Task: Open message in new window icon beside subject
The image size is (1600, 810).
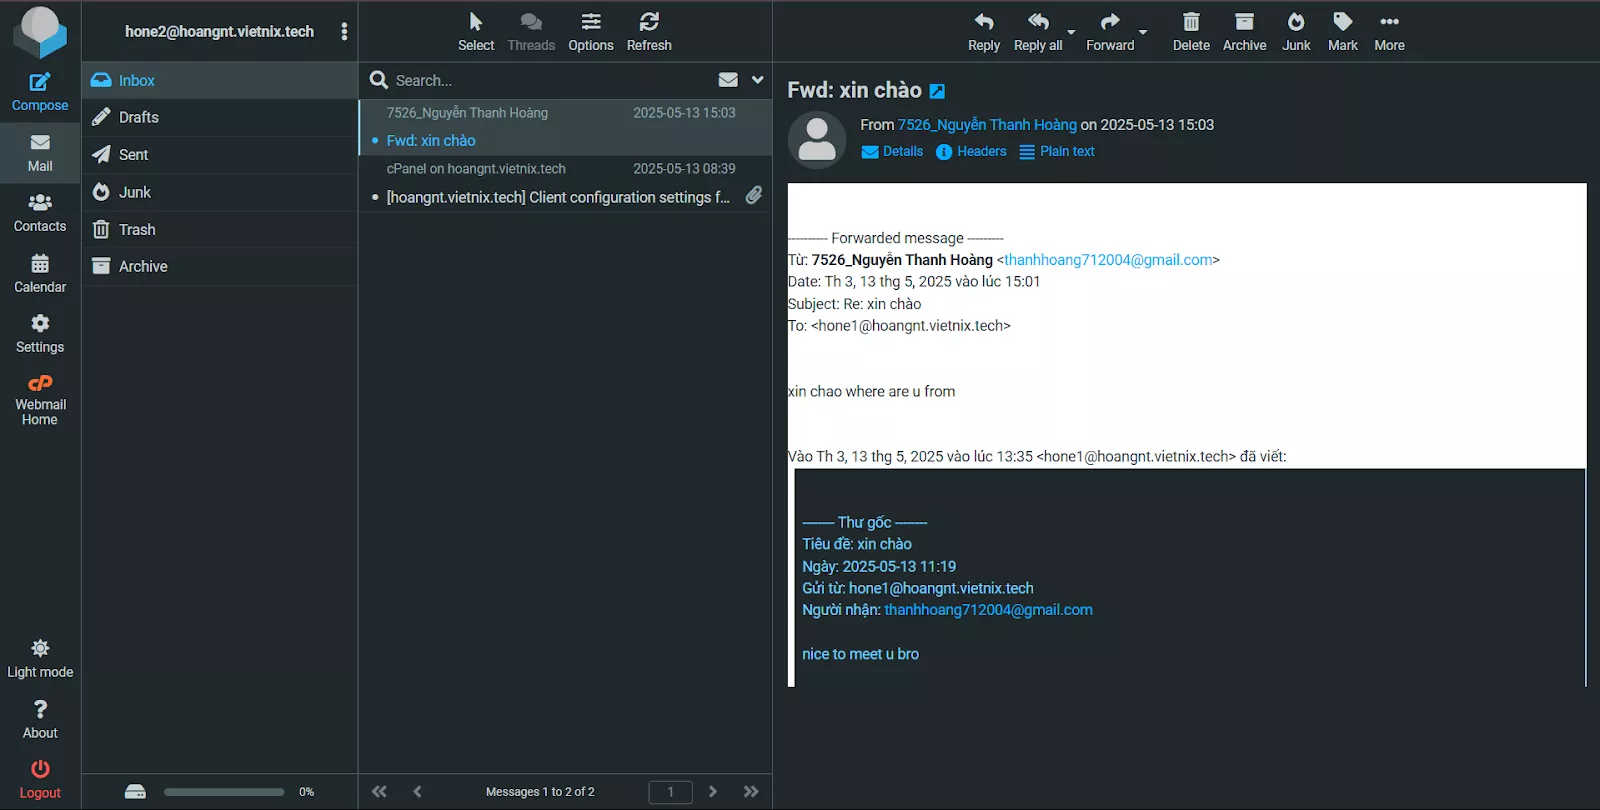Action: point(937,91)
